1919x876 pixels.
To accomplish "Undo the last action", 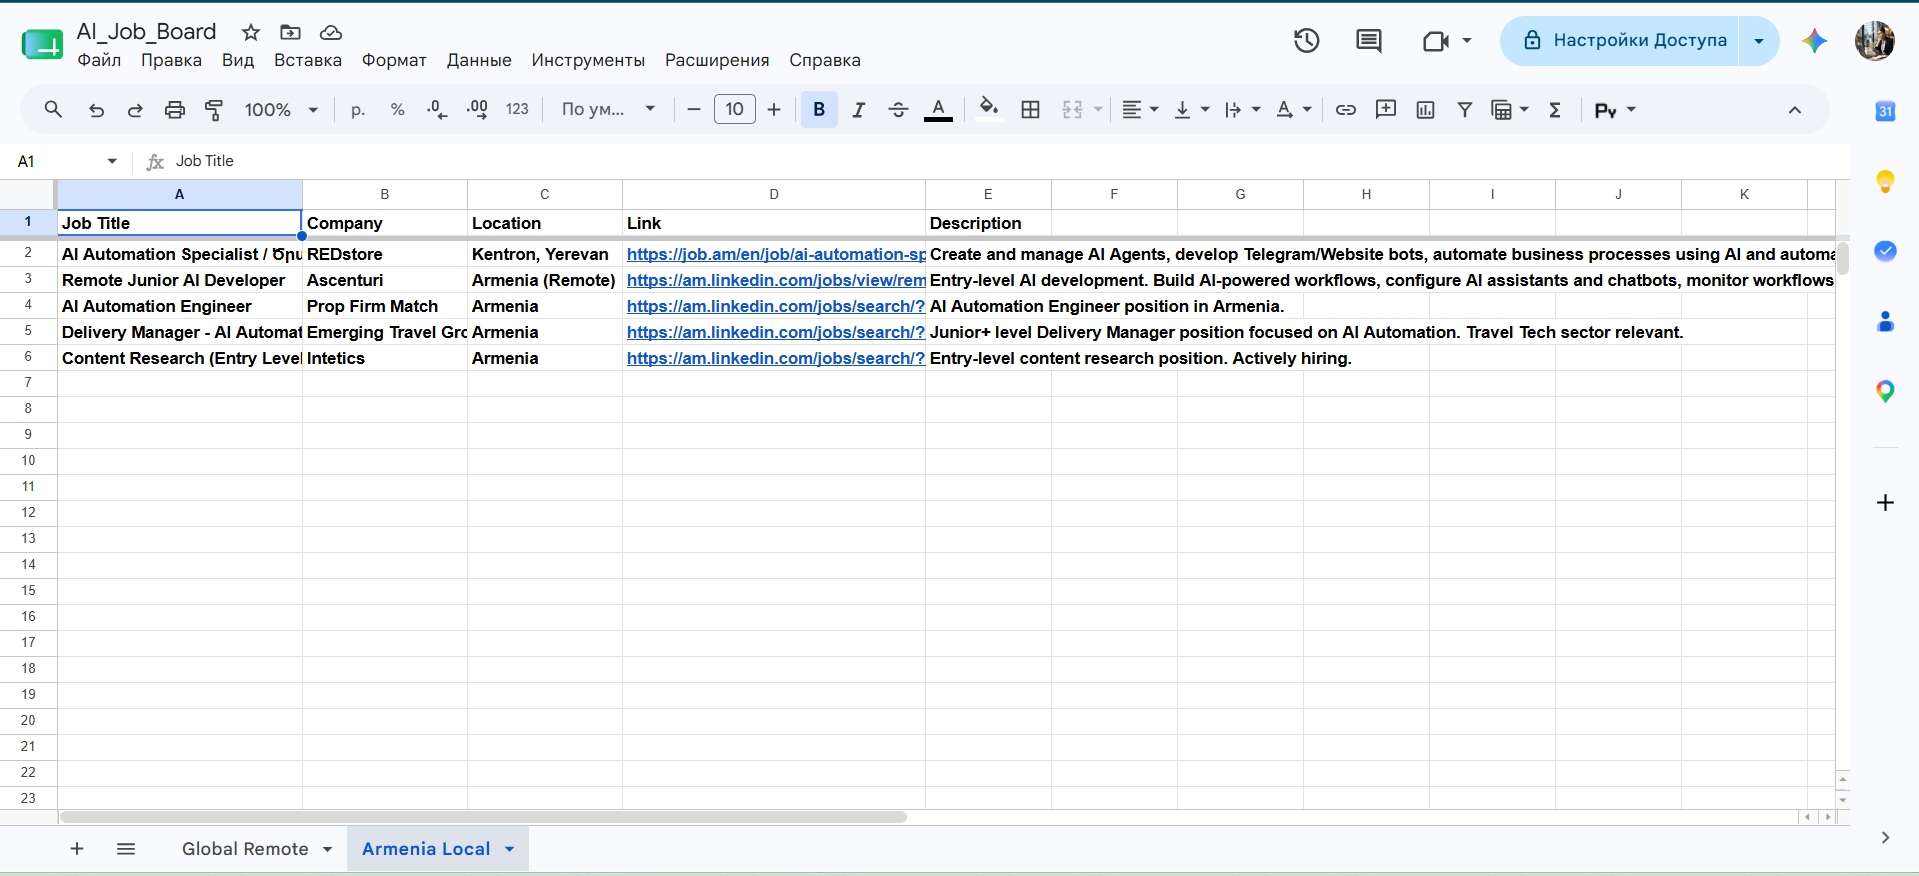I will pyautogui.click(x=96, y=110).
